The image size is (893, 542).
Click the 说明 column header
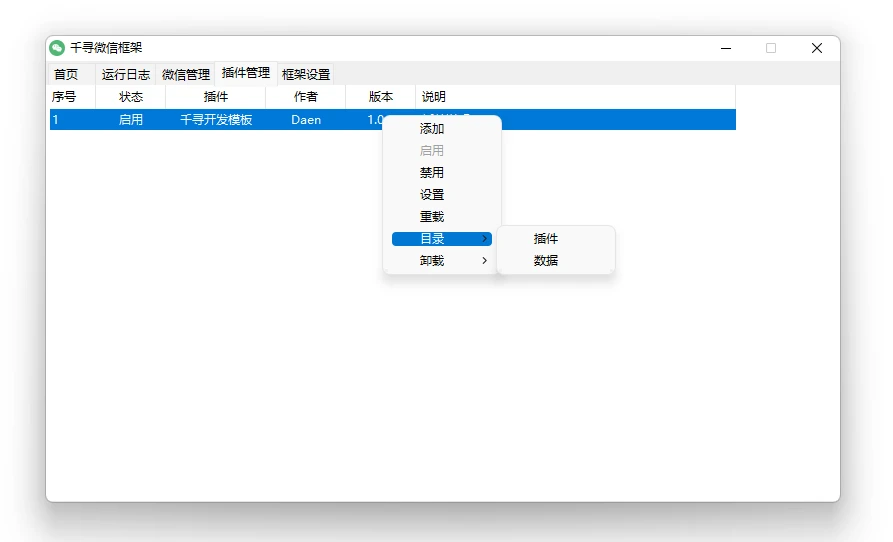[x=575, y=97]
